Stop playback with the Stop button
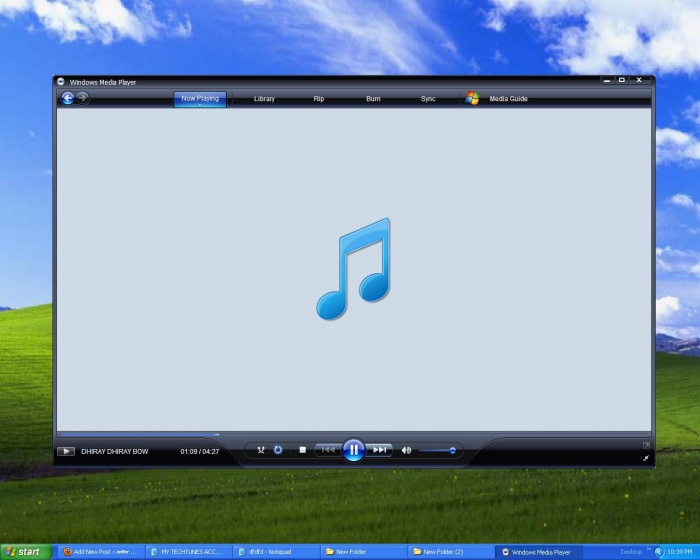This screenshot has width=700, height=560. click(x=303, y=450)
